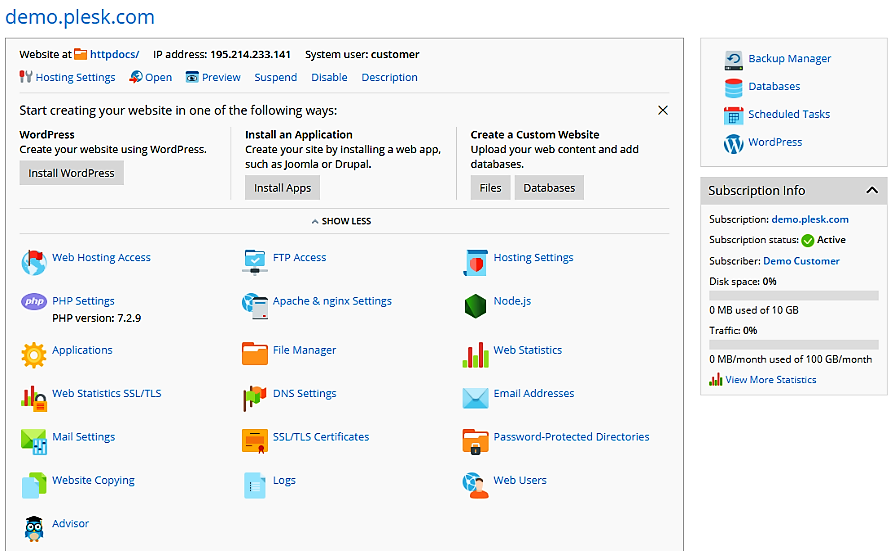This screenshot has height=551, width=895.
Task: Click the Disk space usage bar
Action: 794,296
